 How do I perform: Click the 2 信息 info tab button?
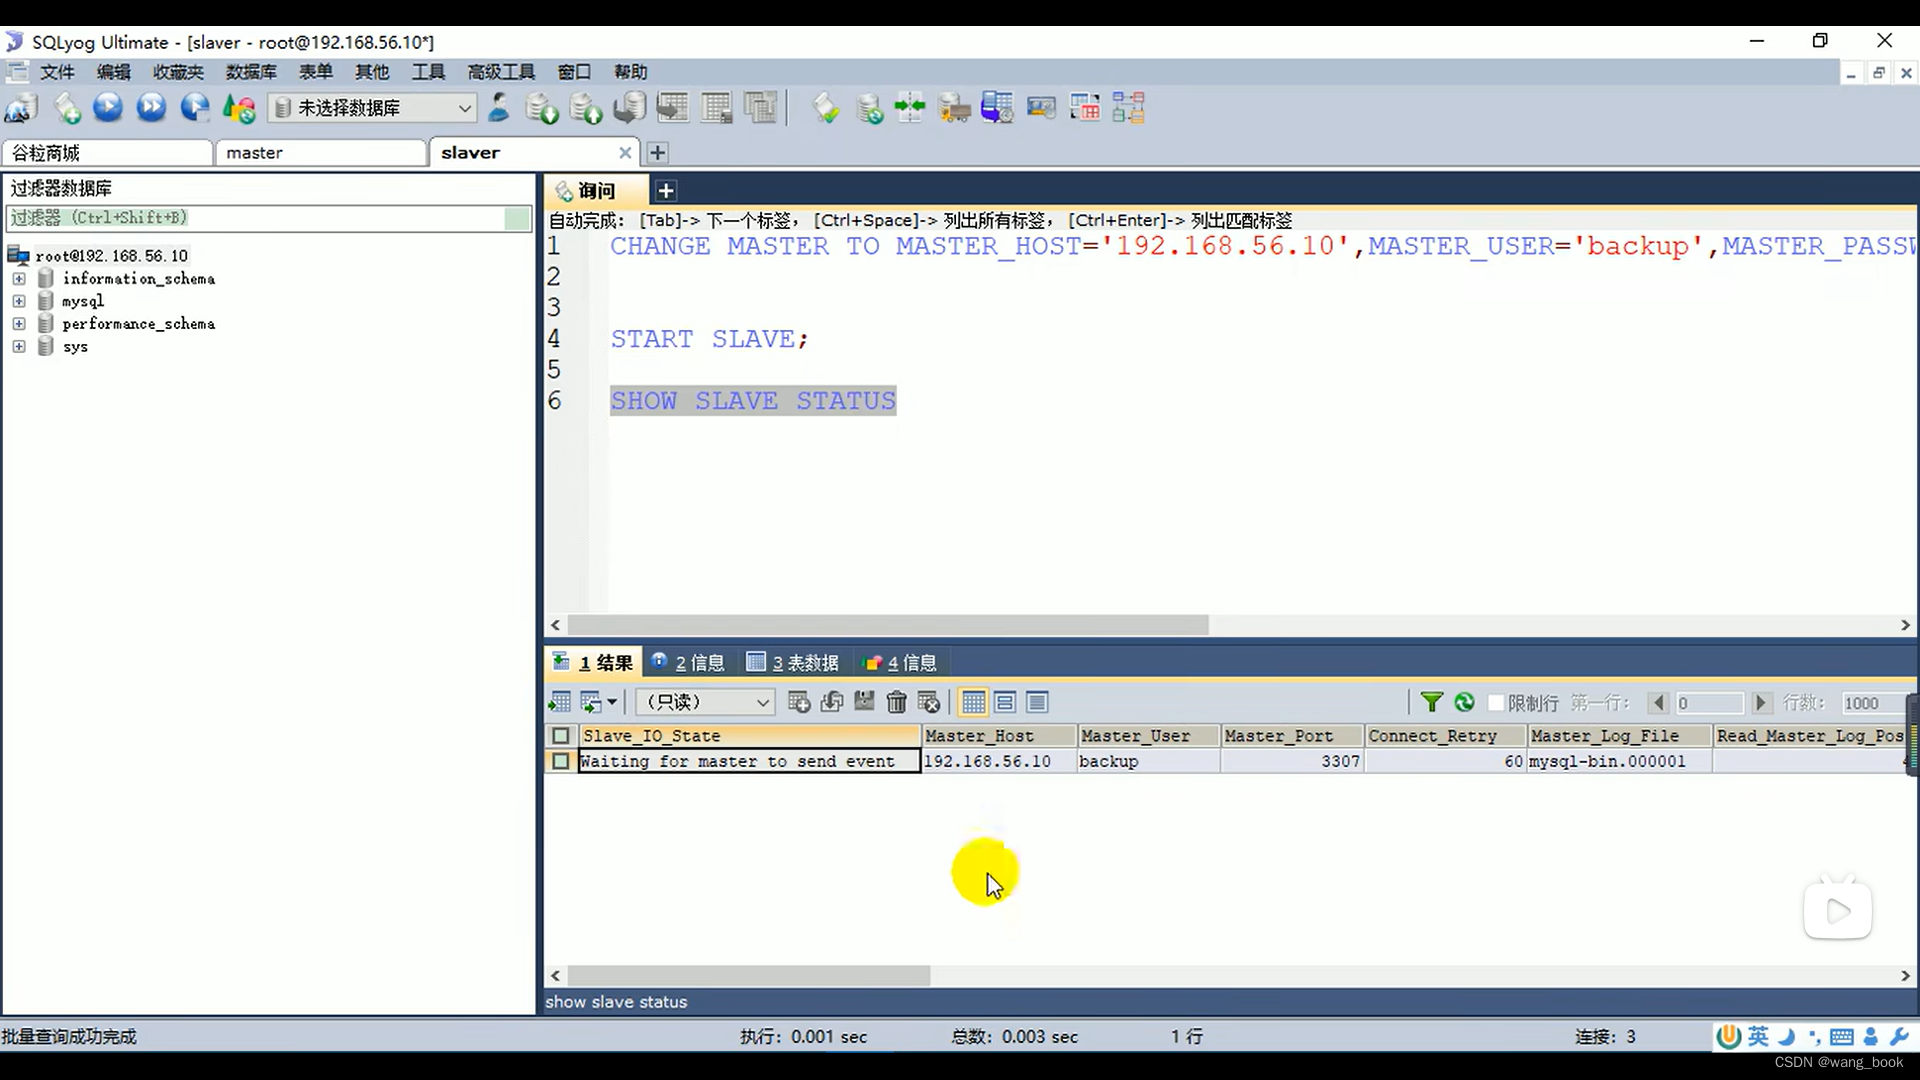[688, 662]
